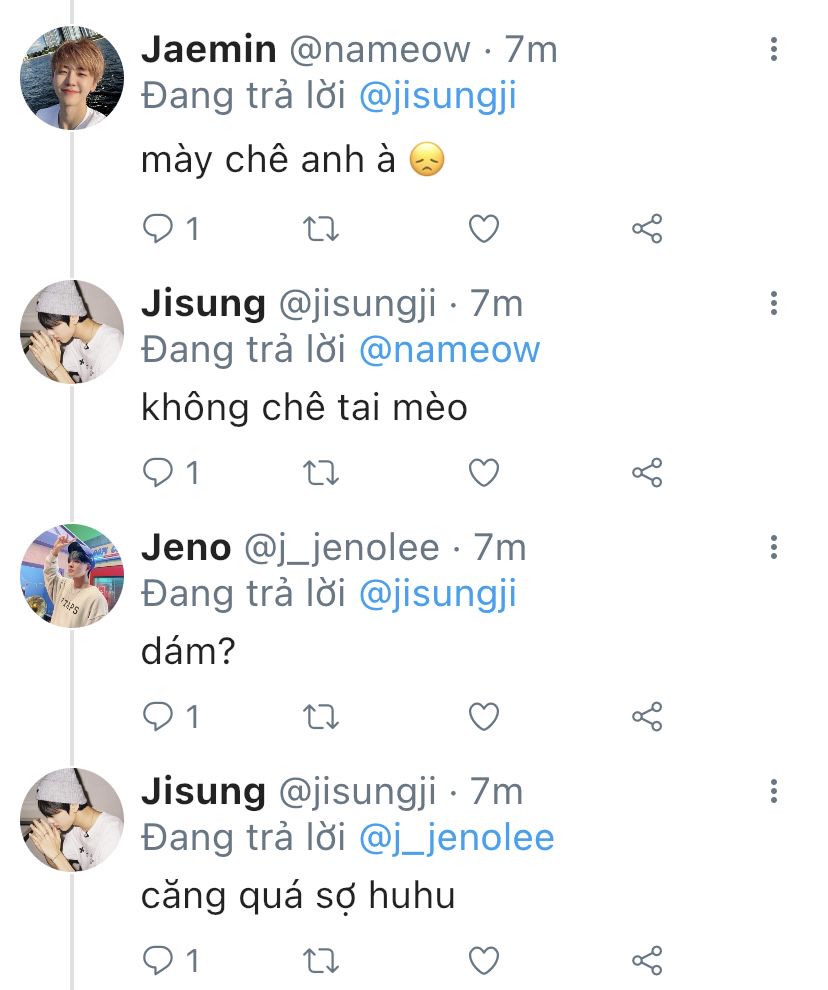Reply to Jisung's "căng quá sợ huhu" tweet

click(157, 960)
